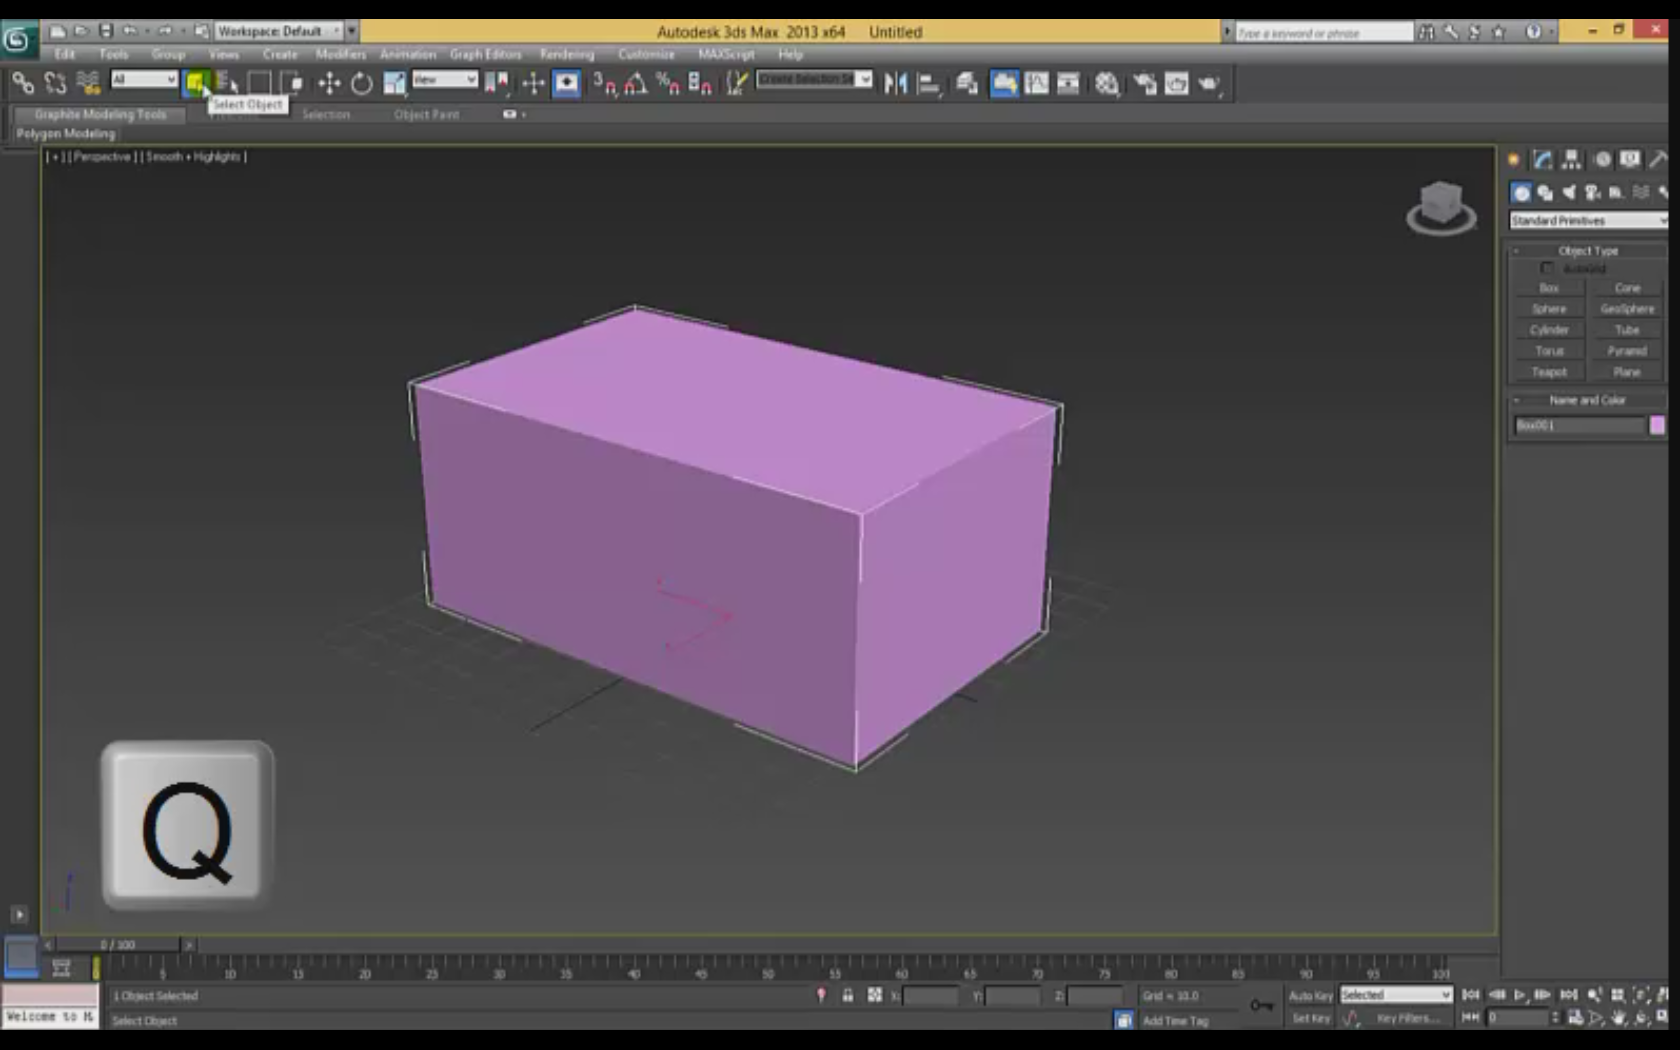The image size is (1680, 1050).
Task: Open the Material Editor icon
Action: coord(1107,84)
